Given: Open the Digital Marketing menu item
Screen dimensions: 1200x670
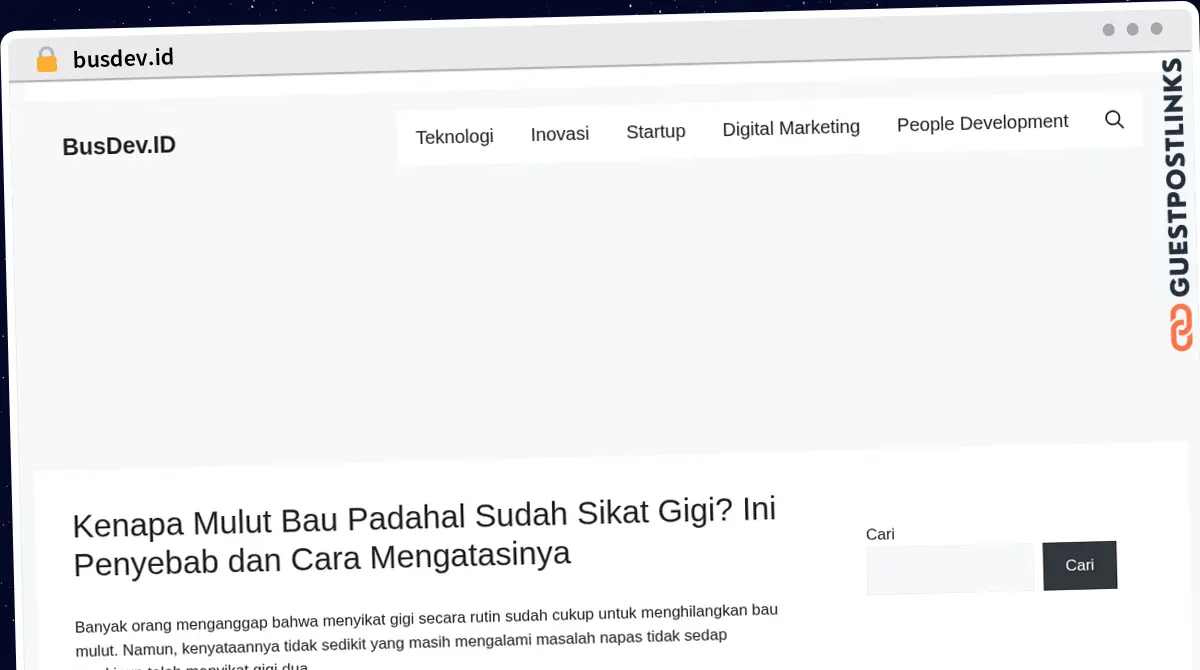Looking at the screenshot, I should point(791,127).
